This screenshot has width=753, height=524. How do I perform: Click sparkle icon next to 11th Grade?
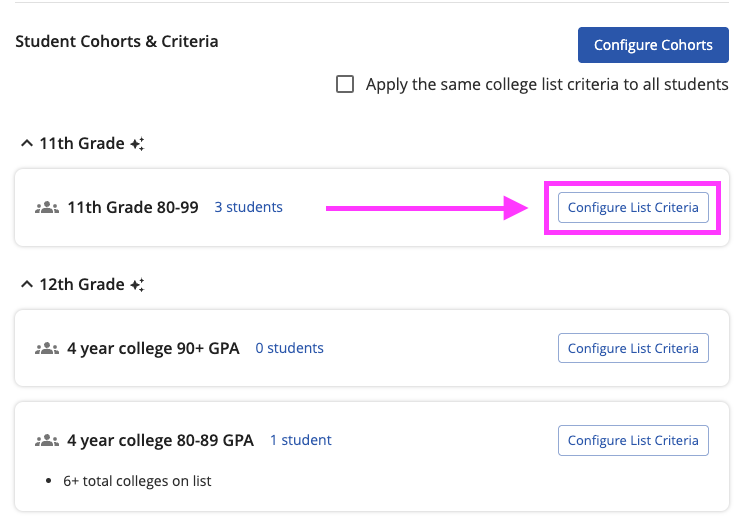coord(137,144)
